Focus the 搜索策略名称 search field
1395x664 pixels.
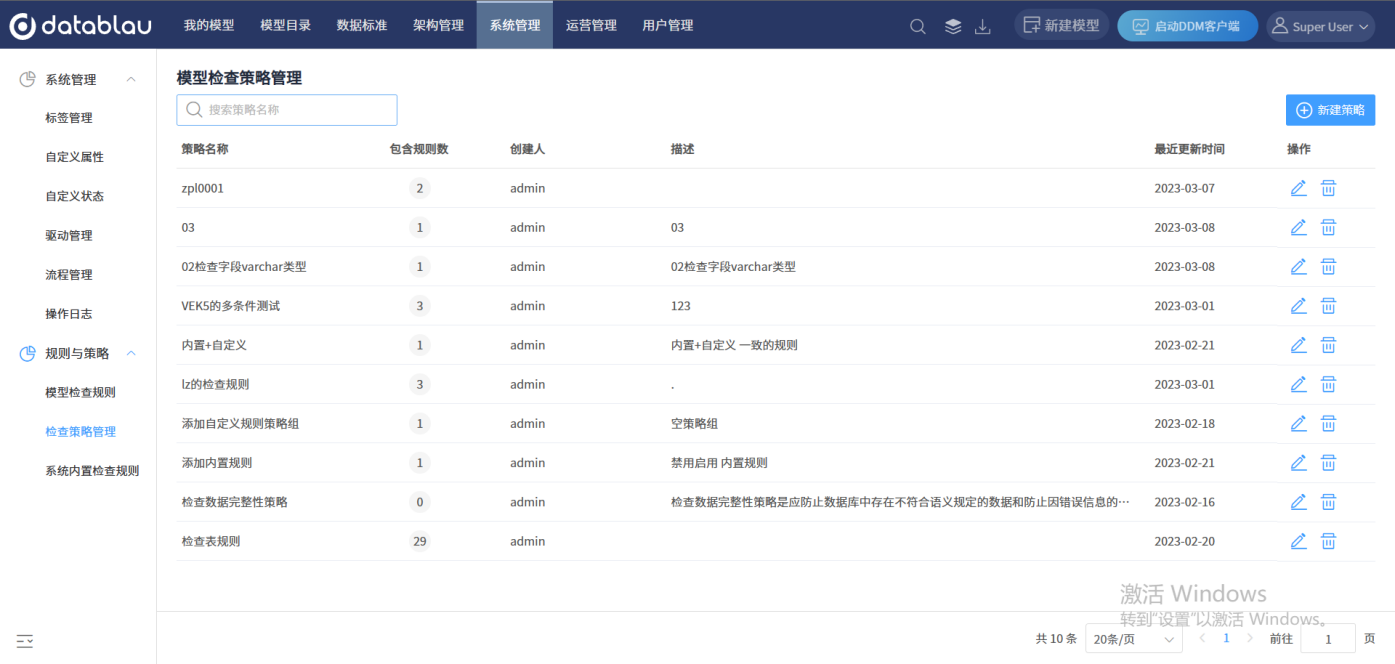[287, 110]
